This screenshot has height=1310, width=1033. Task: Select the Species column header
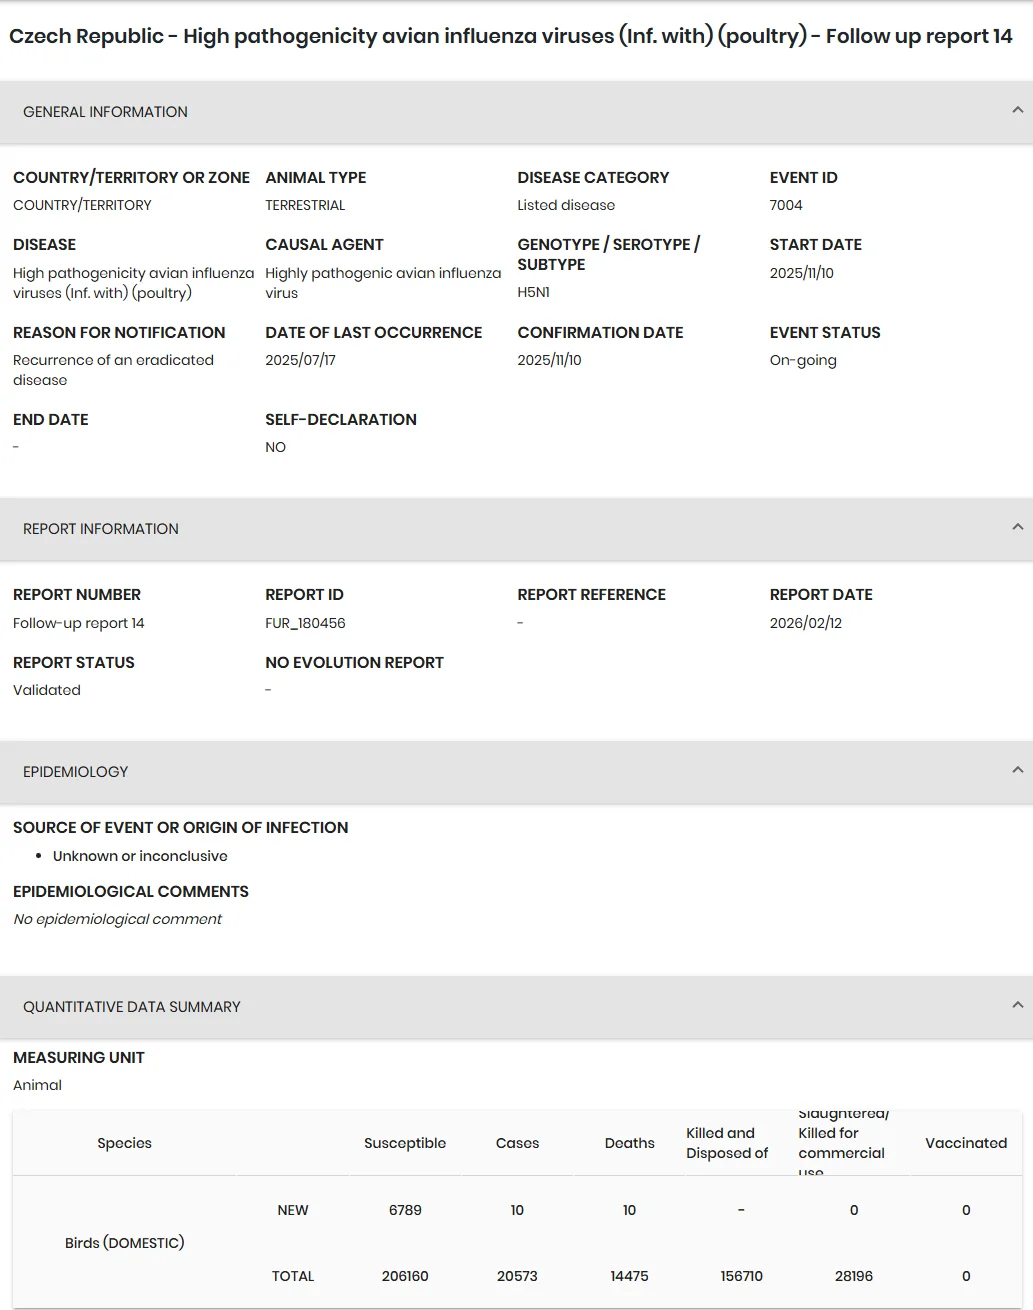[x=124, y=1143]
